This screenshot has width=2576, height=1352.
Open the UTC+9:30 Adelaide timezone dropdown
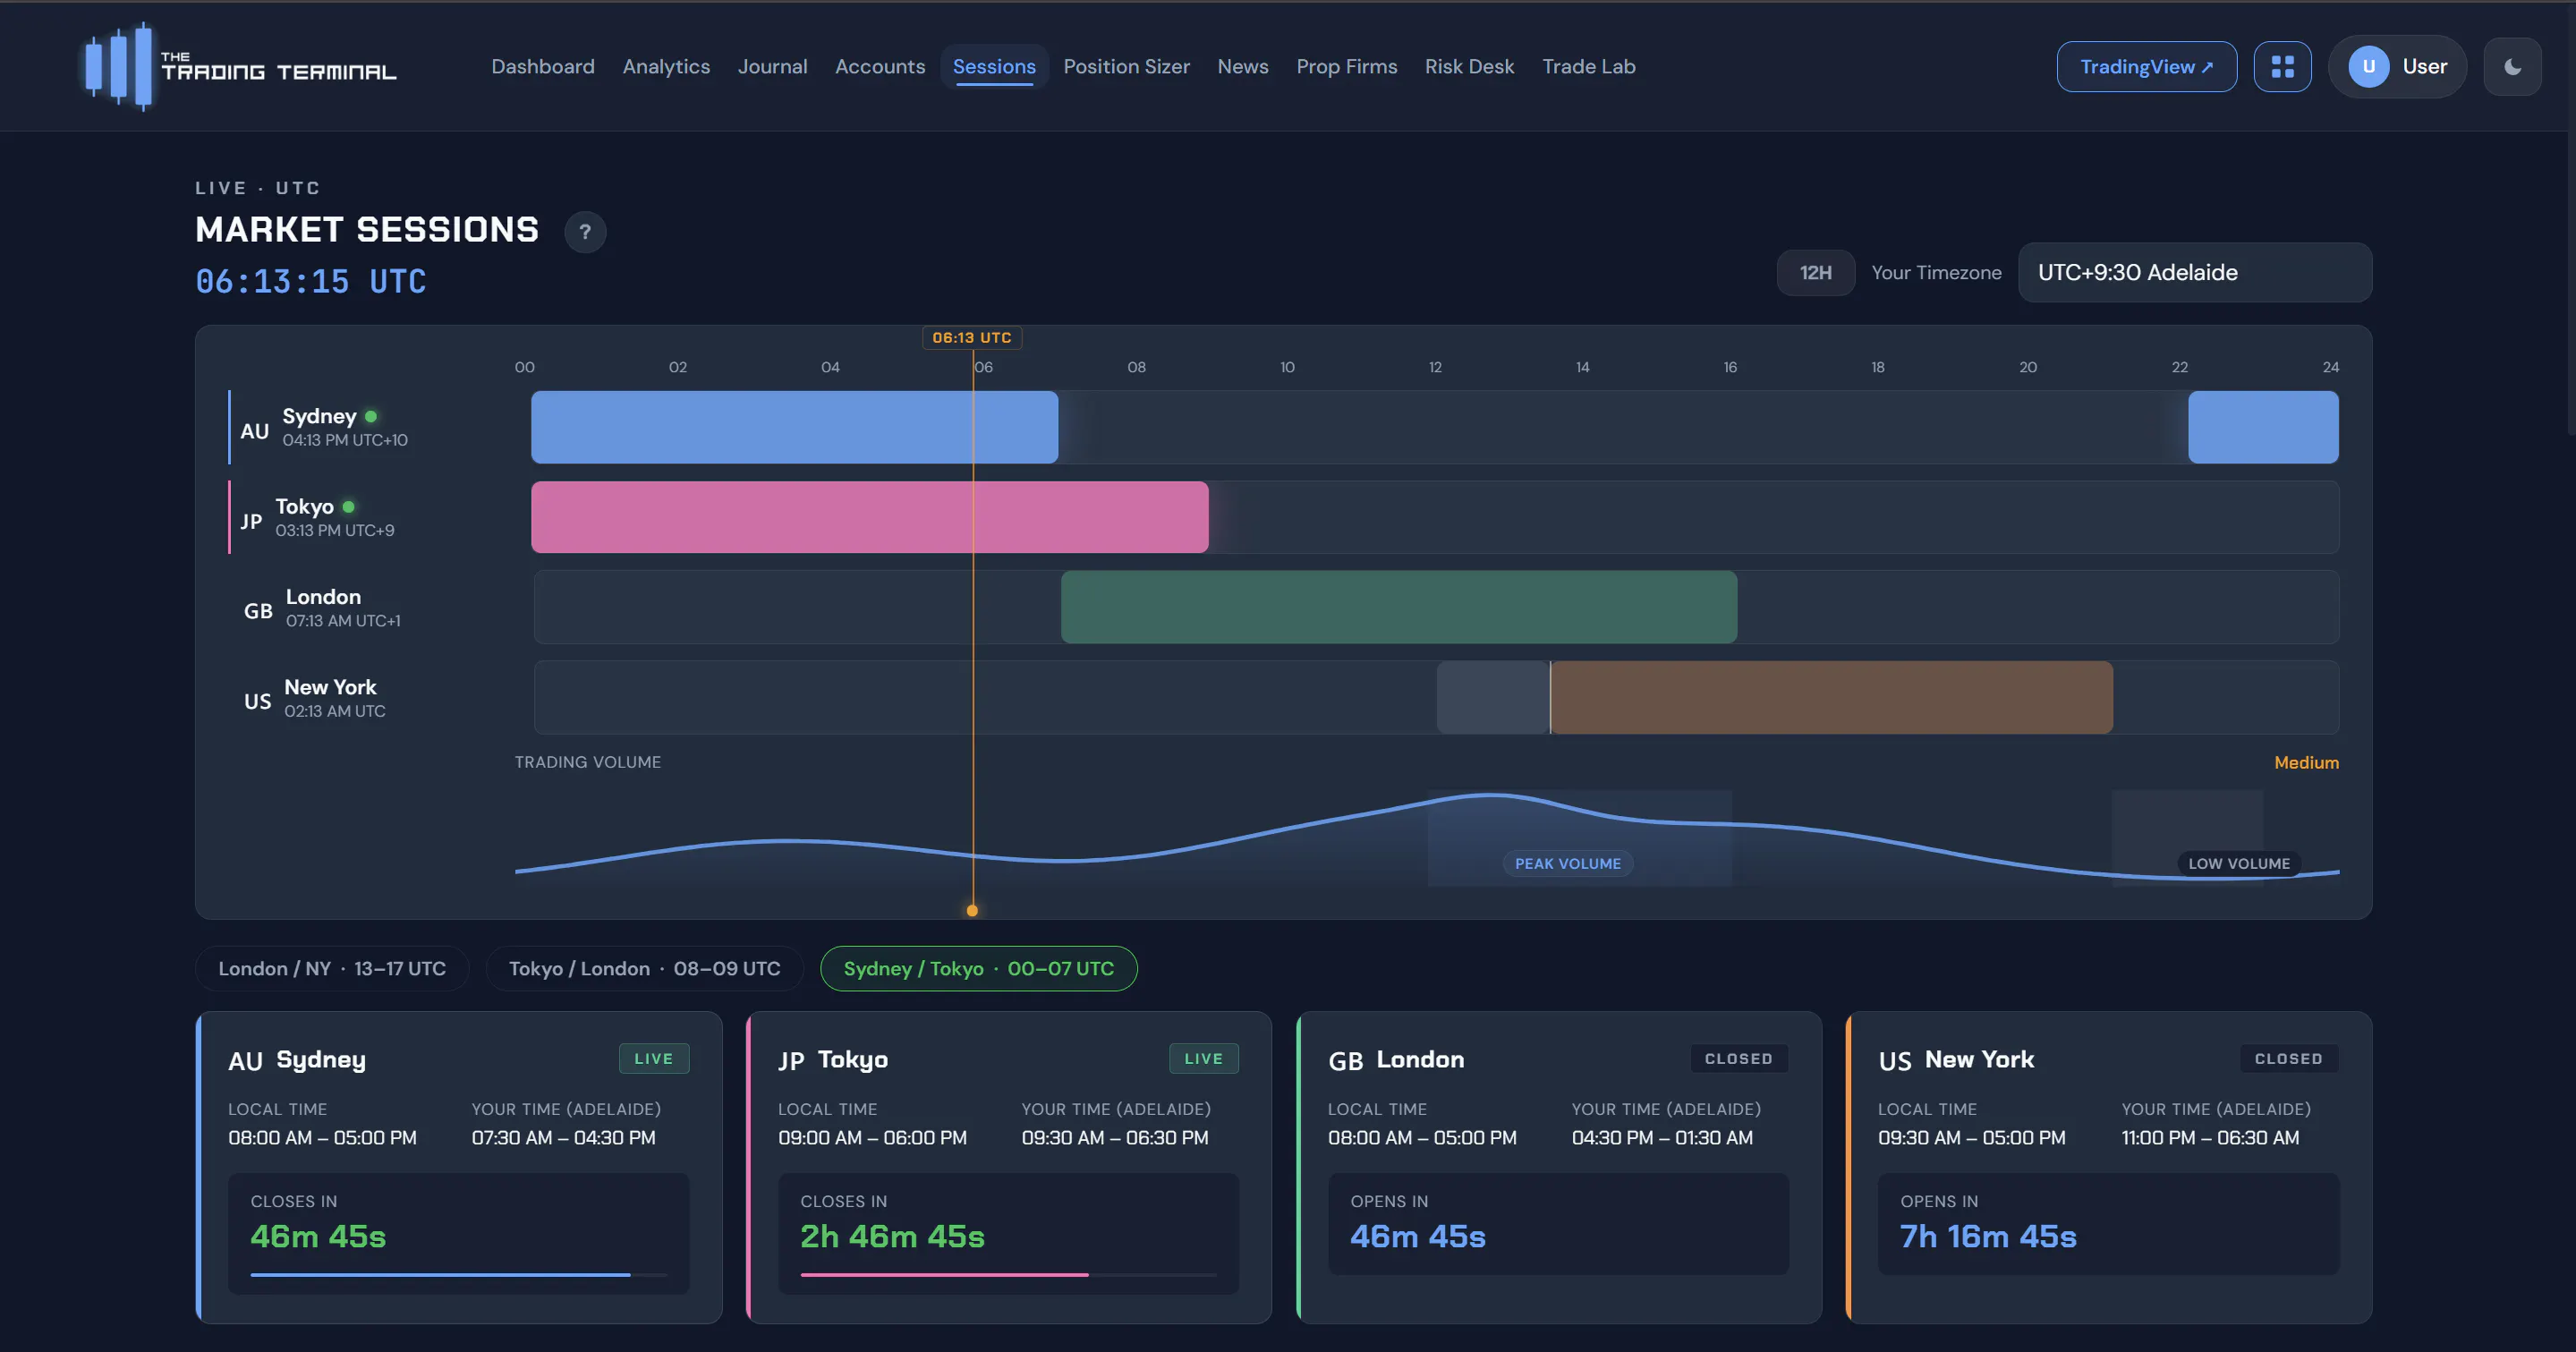click(x=2194, y=272)
